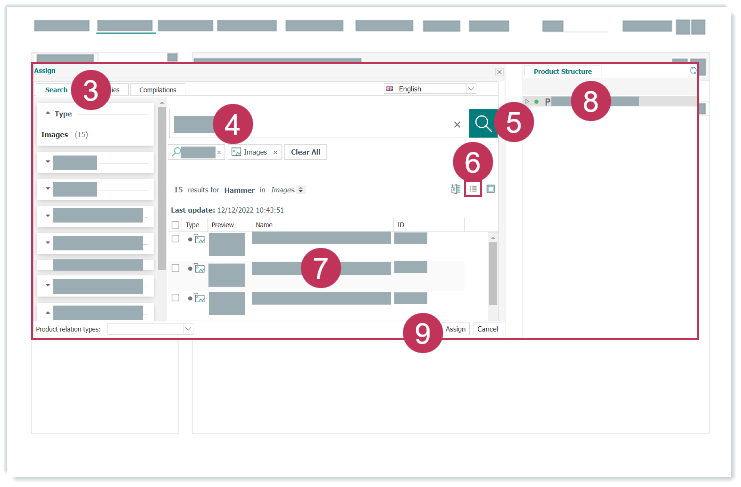Screen dimensions: 741x487
Task: Open the English language dropdown
Action: pyautogui.click(x=430, y=89)
